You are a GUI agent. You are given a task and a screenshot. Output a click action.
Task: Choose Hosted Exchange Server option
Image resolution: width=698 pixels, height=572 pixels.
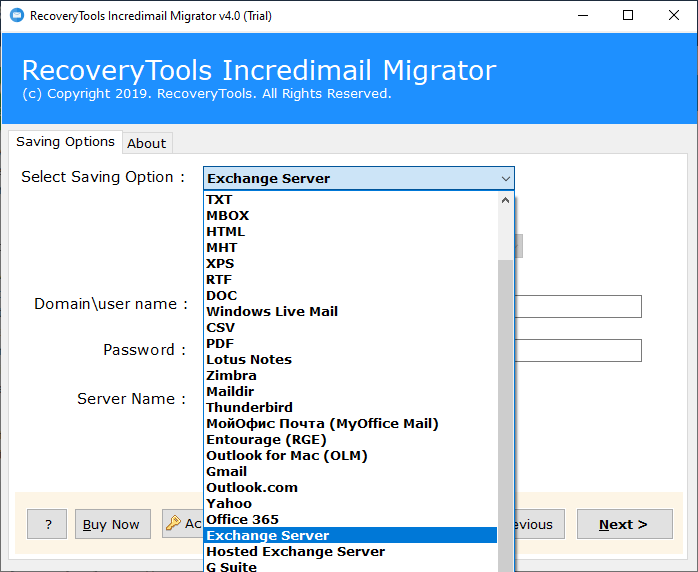[350, 552]
